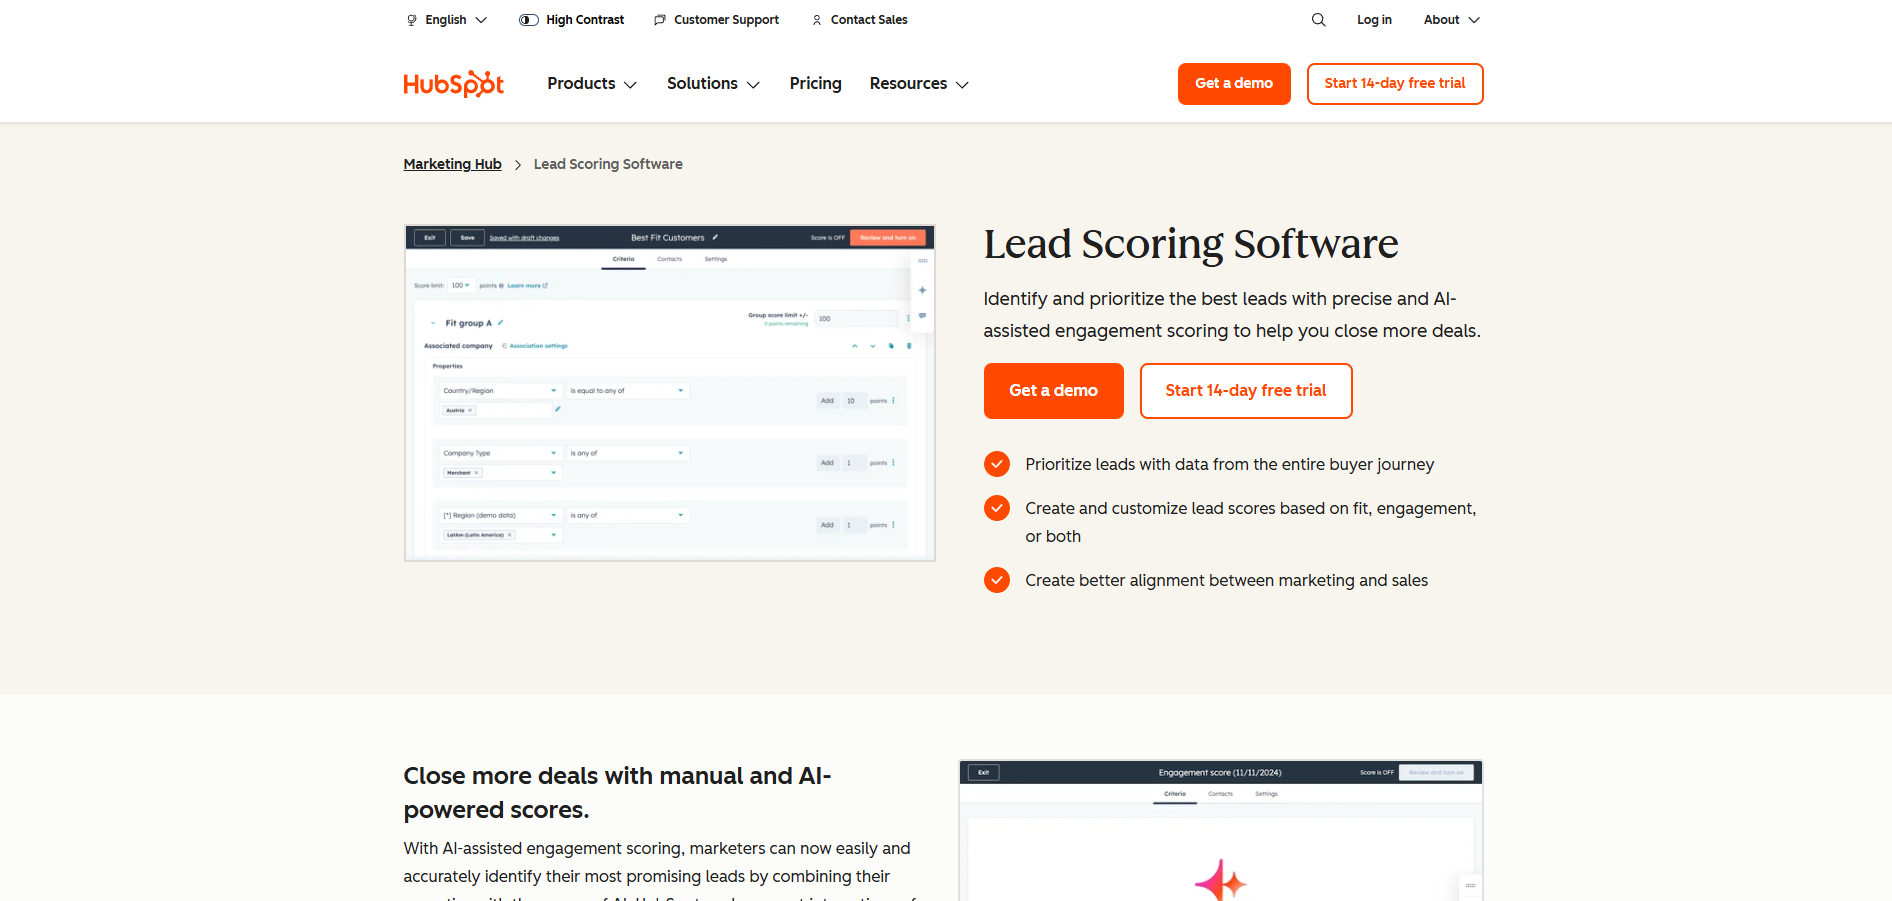The image size is (1892, 901).
Task: Click the Contact Sales person icon
Action: pos(817,20)
